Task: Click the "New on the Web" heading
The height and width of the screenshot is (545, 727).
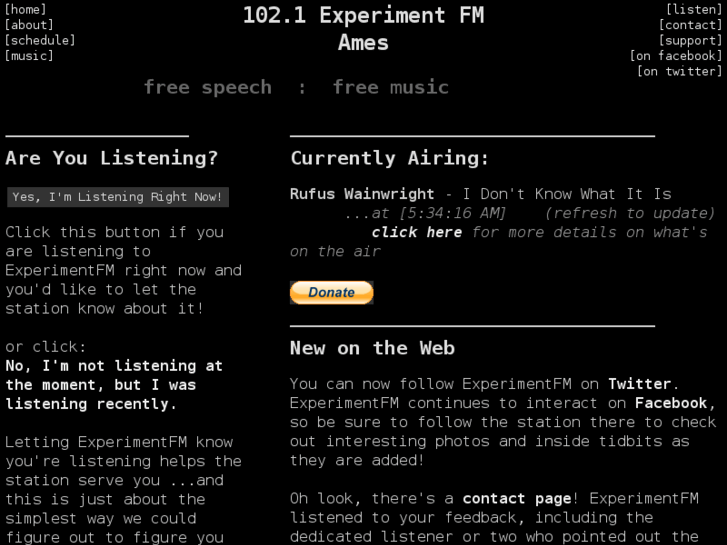Action: (x=372, y=348)
